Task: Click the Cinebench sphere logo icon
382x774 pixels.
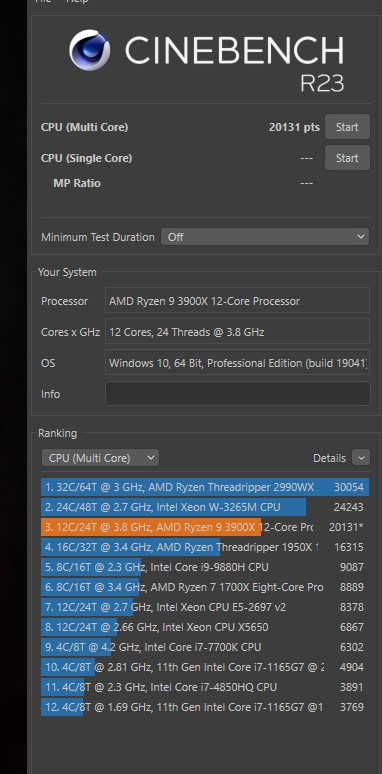Action: point(90,50)
